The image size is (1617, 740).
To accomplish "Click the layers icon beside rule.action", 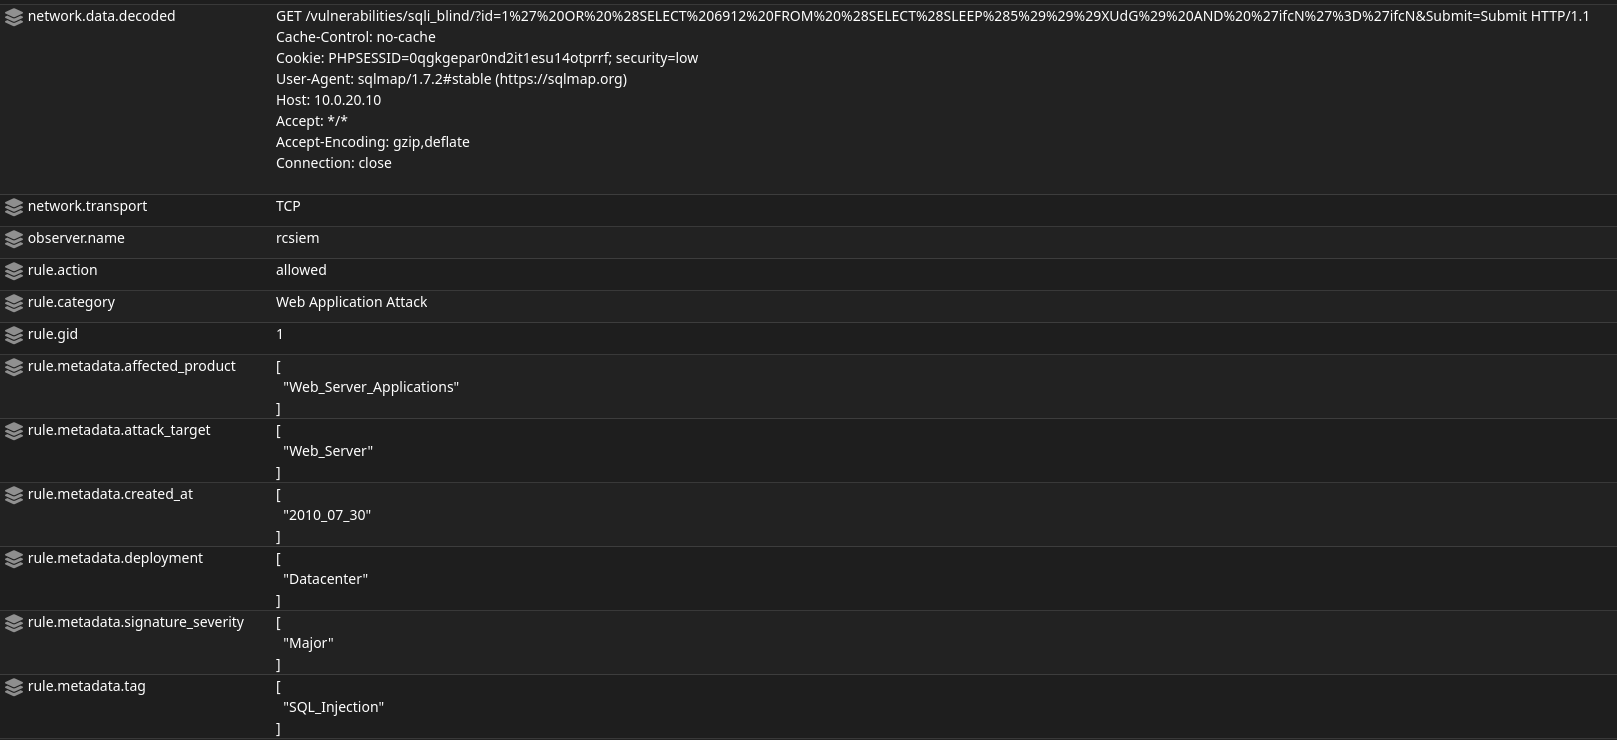I will click(x=14, y=271).
